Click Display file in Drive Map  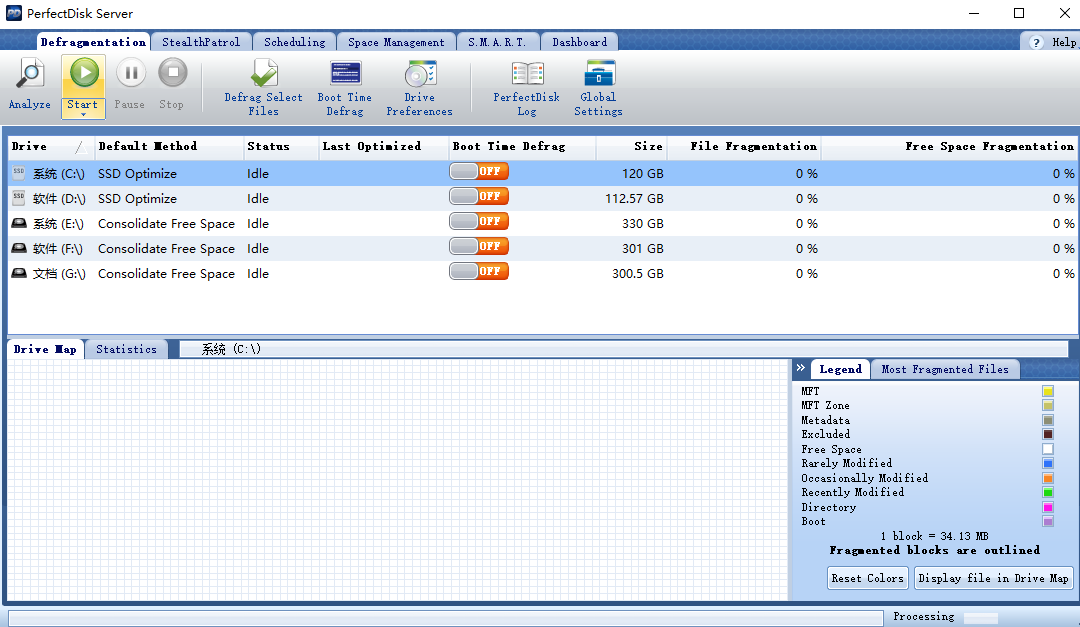(x=993, y=577)
